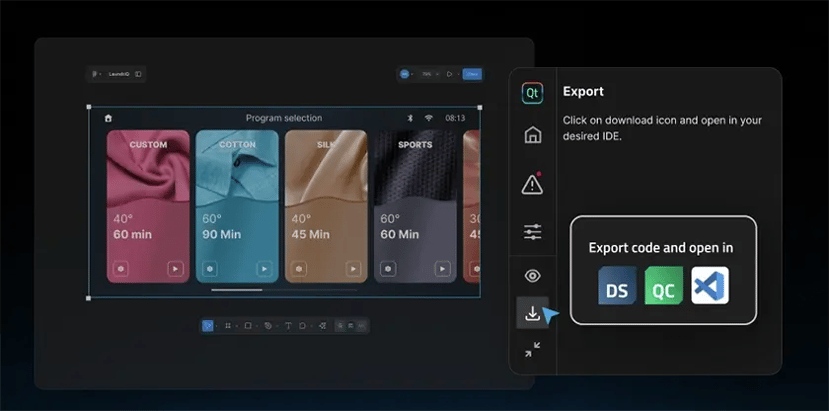Screen dimensions: 829x411
Task: Click the cube icon on the COTTON card
Action: coord(210,269)
